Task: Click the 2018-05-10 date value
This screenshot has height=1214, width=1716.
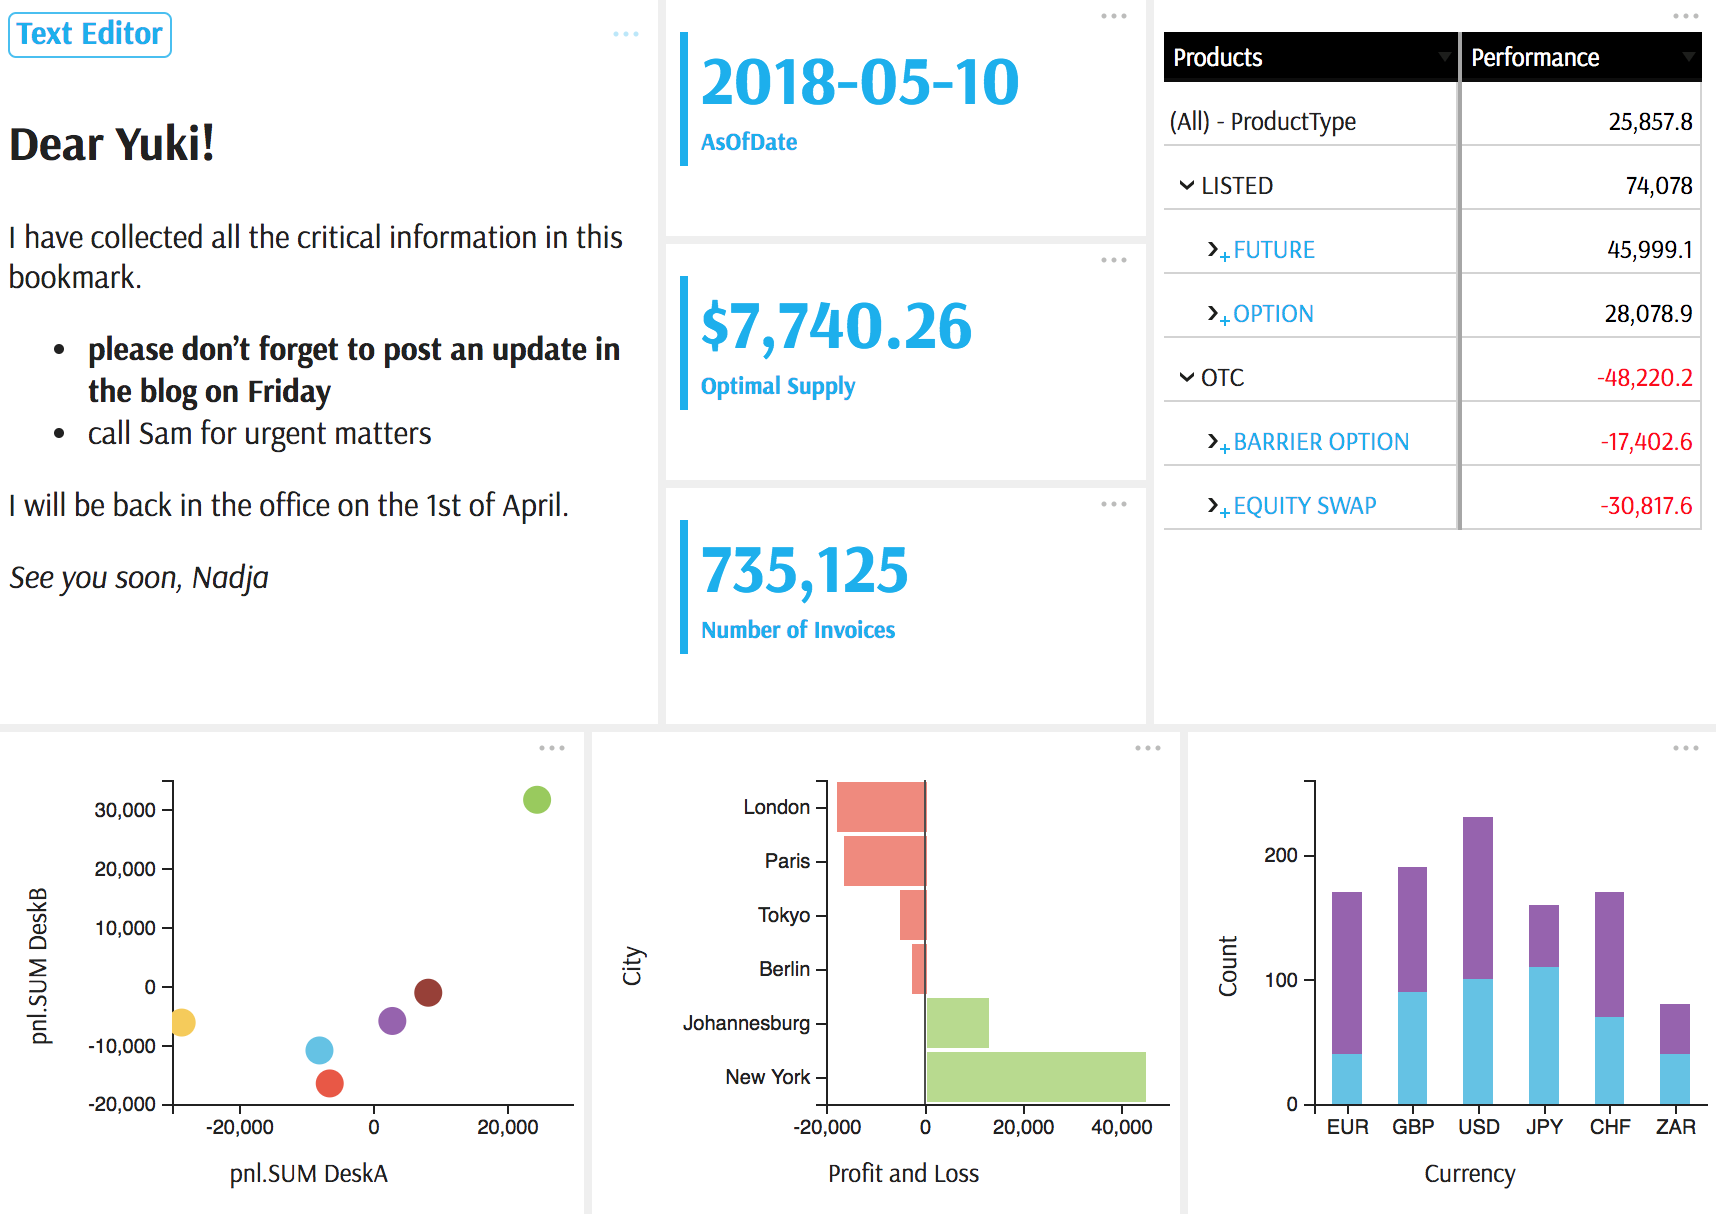Action: (x=860, y=82)
